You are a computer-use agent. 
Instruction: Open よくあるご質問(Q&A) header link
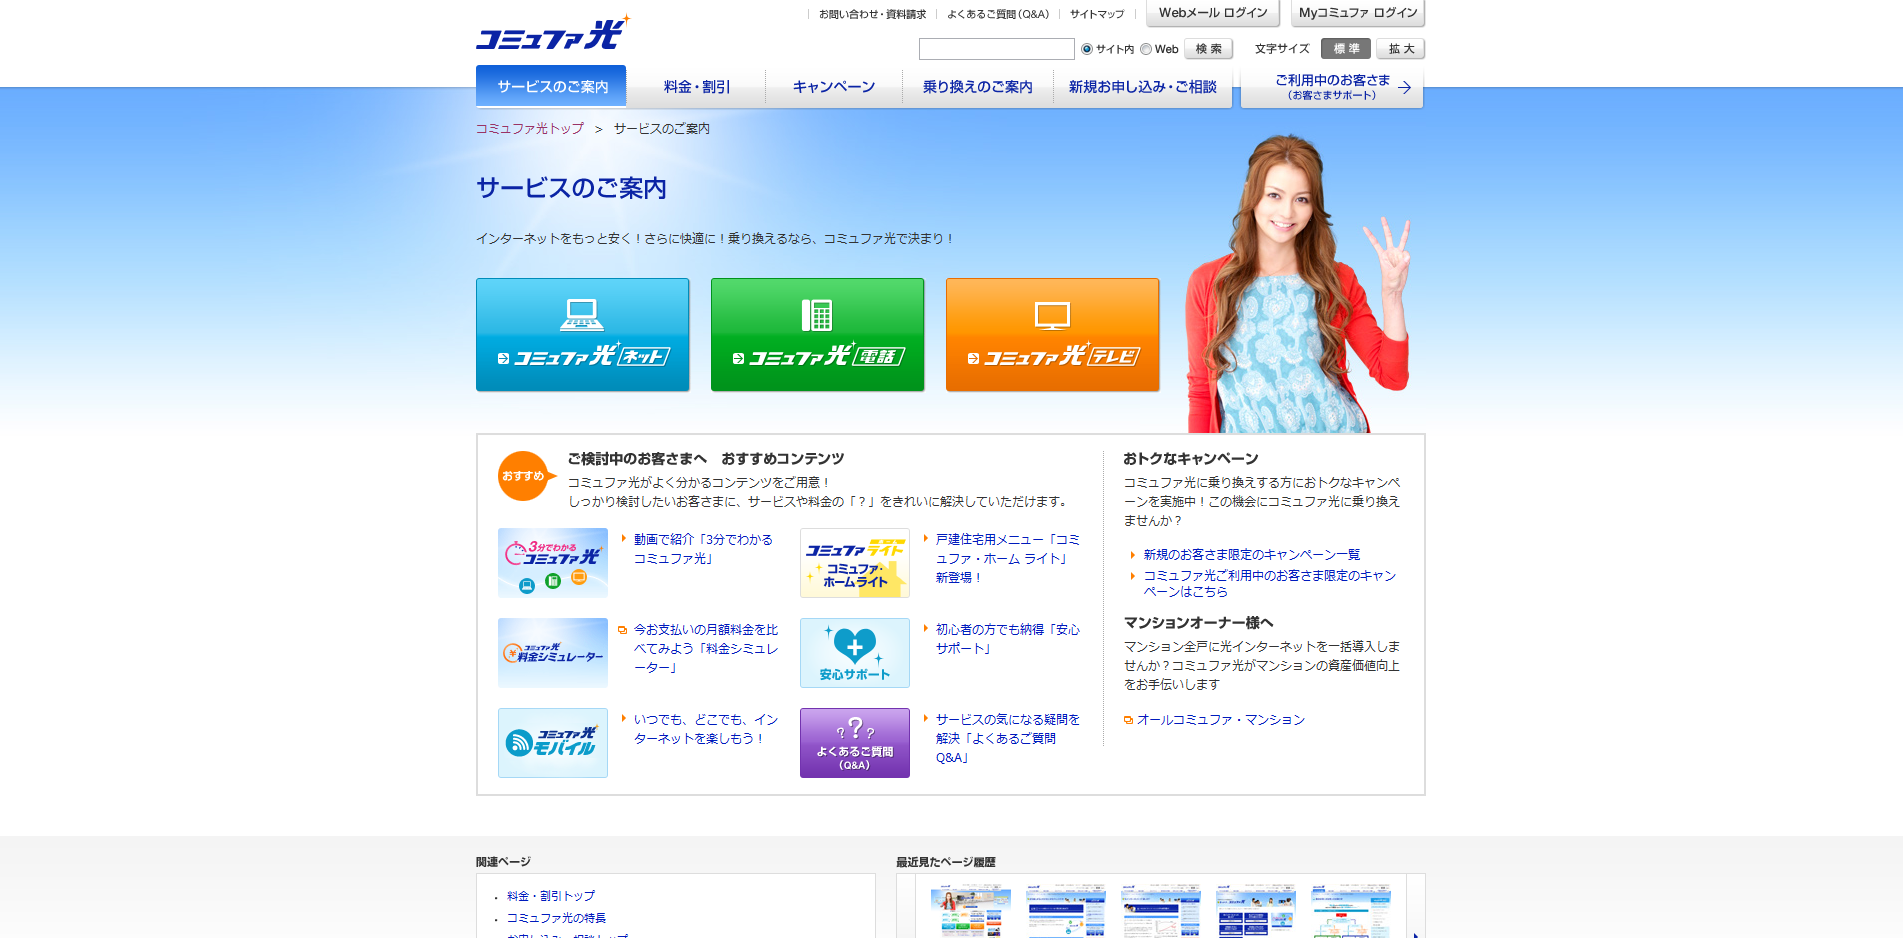point(998,14)
